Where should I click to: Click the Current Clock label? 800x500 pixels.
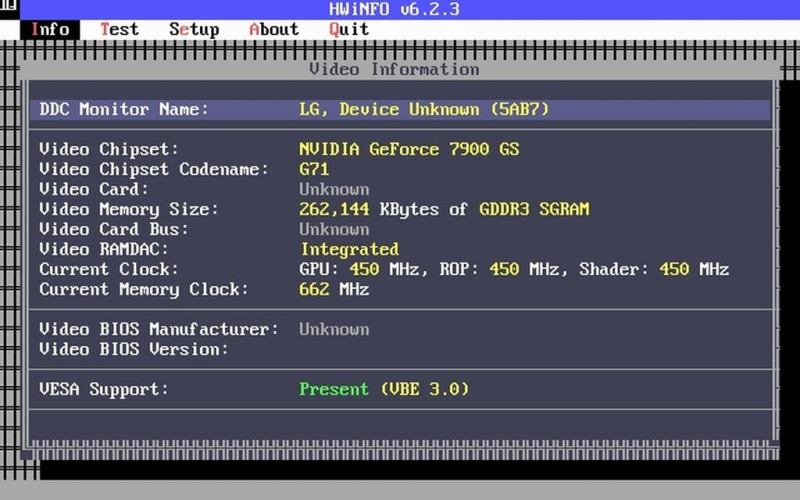tap(109, 269)
